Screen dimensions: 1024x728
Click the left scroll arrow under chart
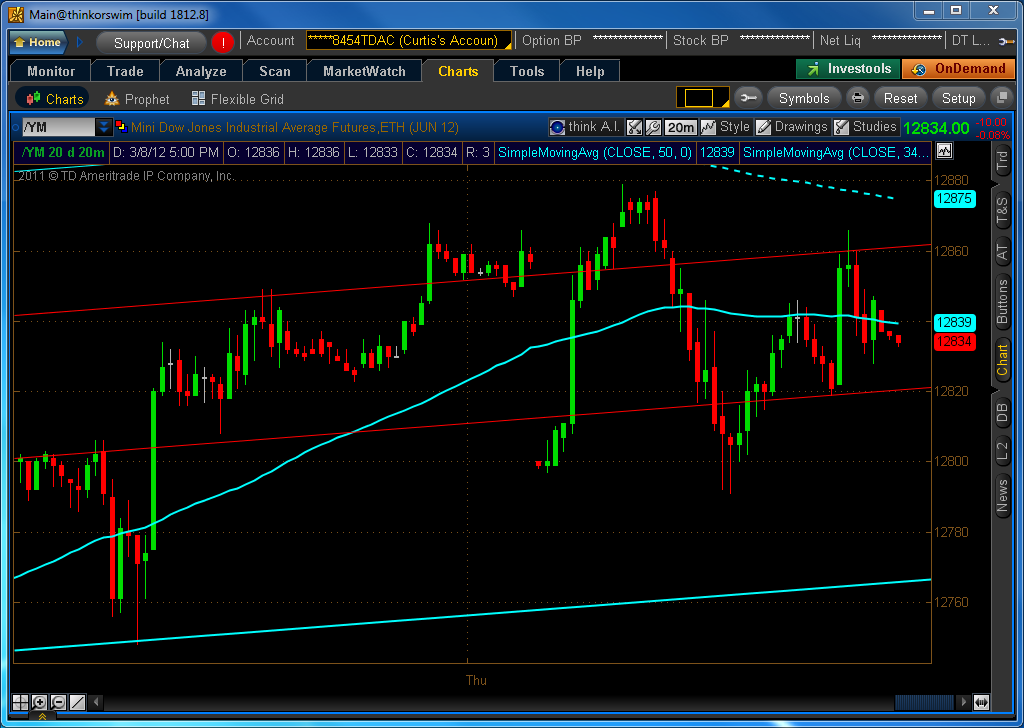click(97, 703)
